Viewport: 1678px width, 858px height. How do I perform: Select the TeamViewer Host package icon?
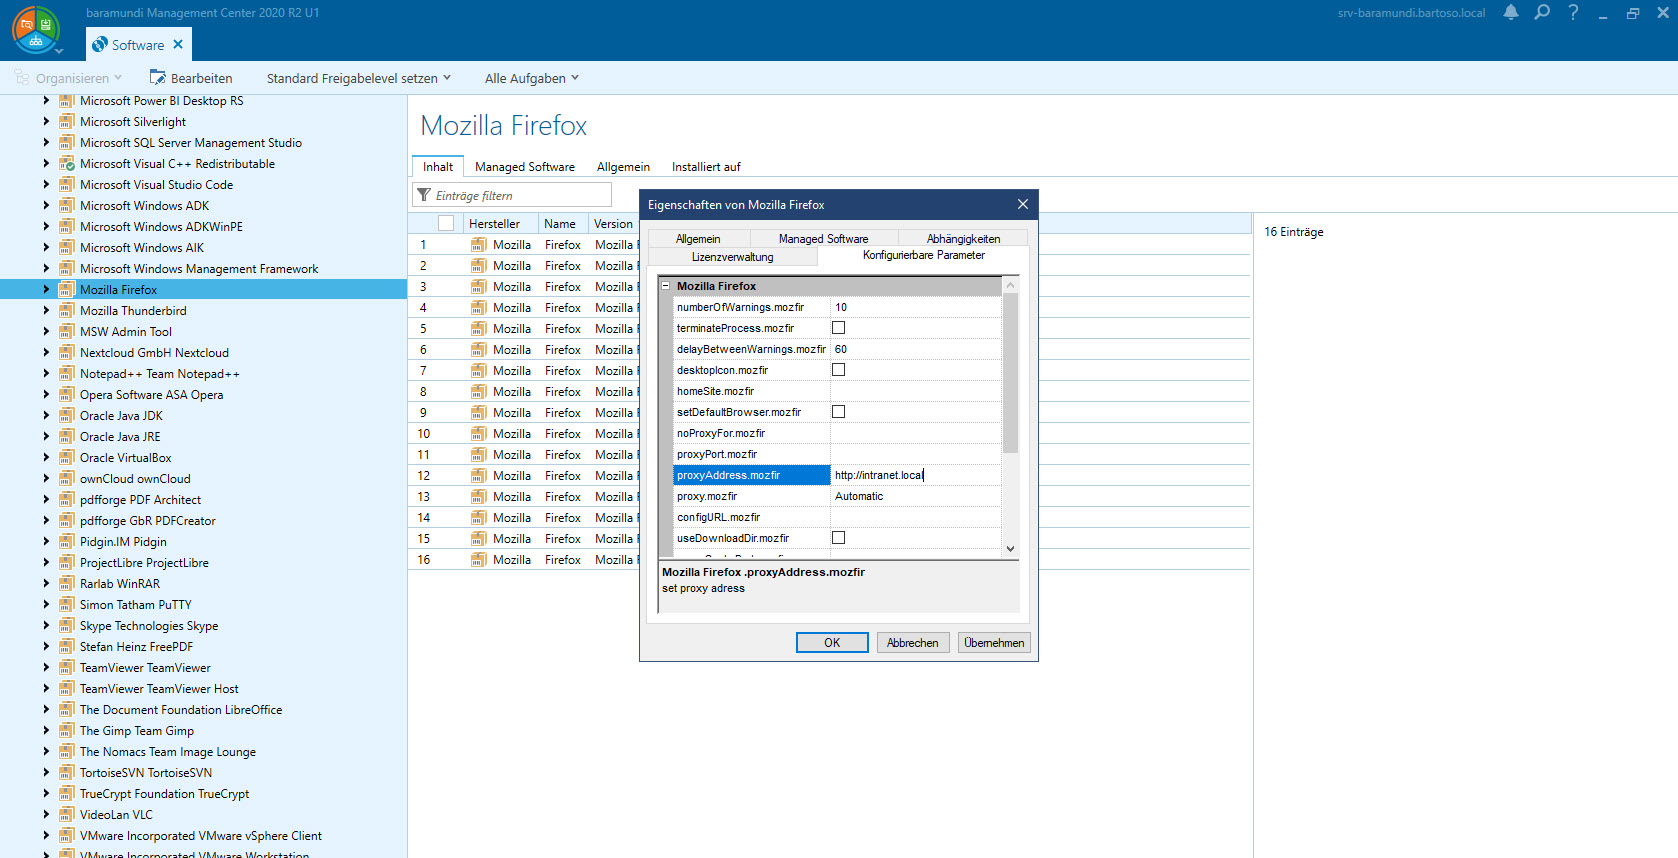click(x=67, y=689)
